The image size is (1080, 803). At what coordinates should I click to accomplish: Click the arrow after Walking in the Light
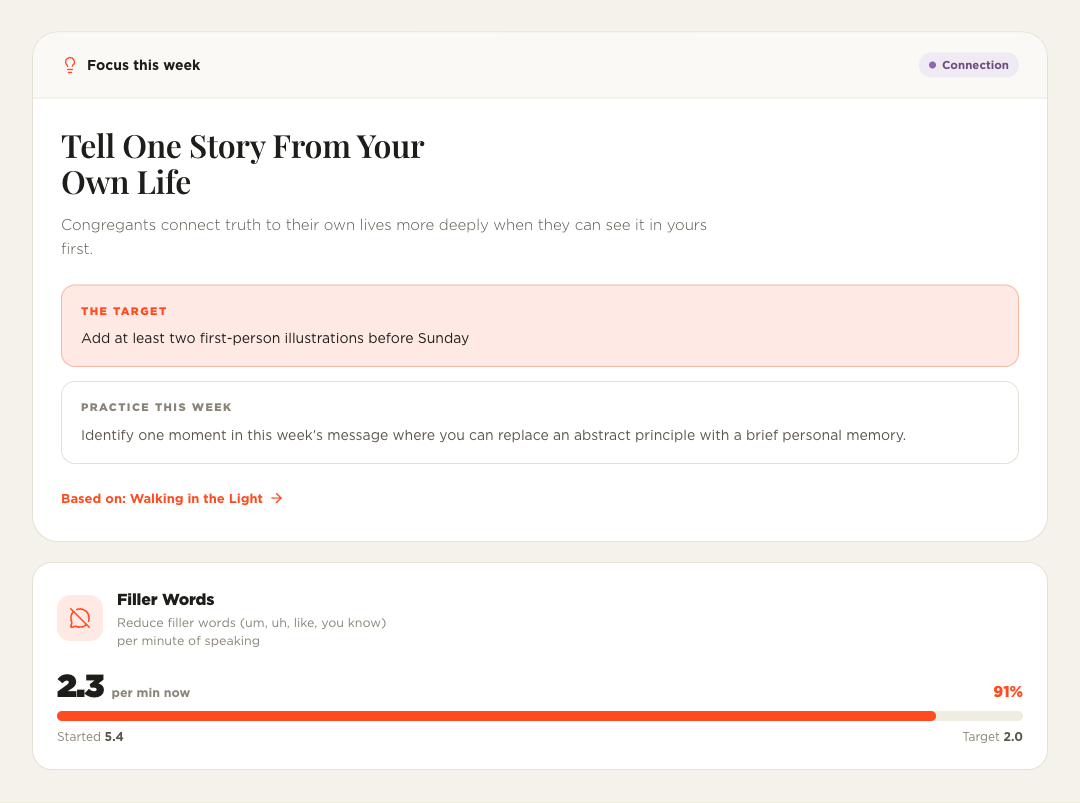click(x=277, y=498)
